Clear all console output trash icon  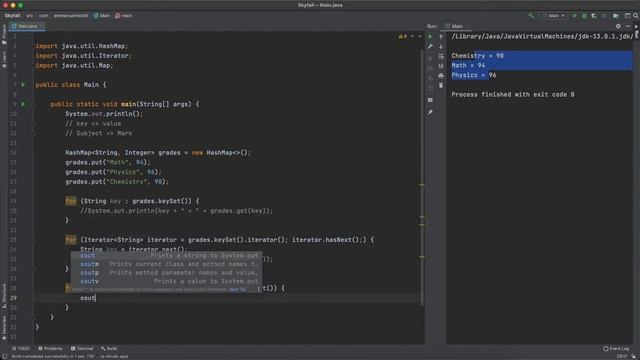(441, 85)
